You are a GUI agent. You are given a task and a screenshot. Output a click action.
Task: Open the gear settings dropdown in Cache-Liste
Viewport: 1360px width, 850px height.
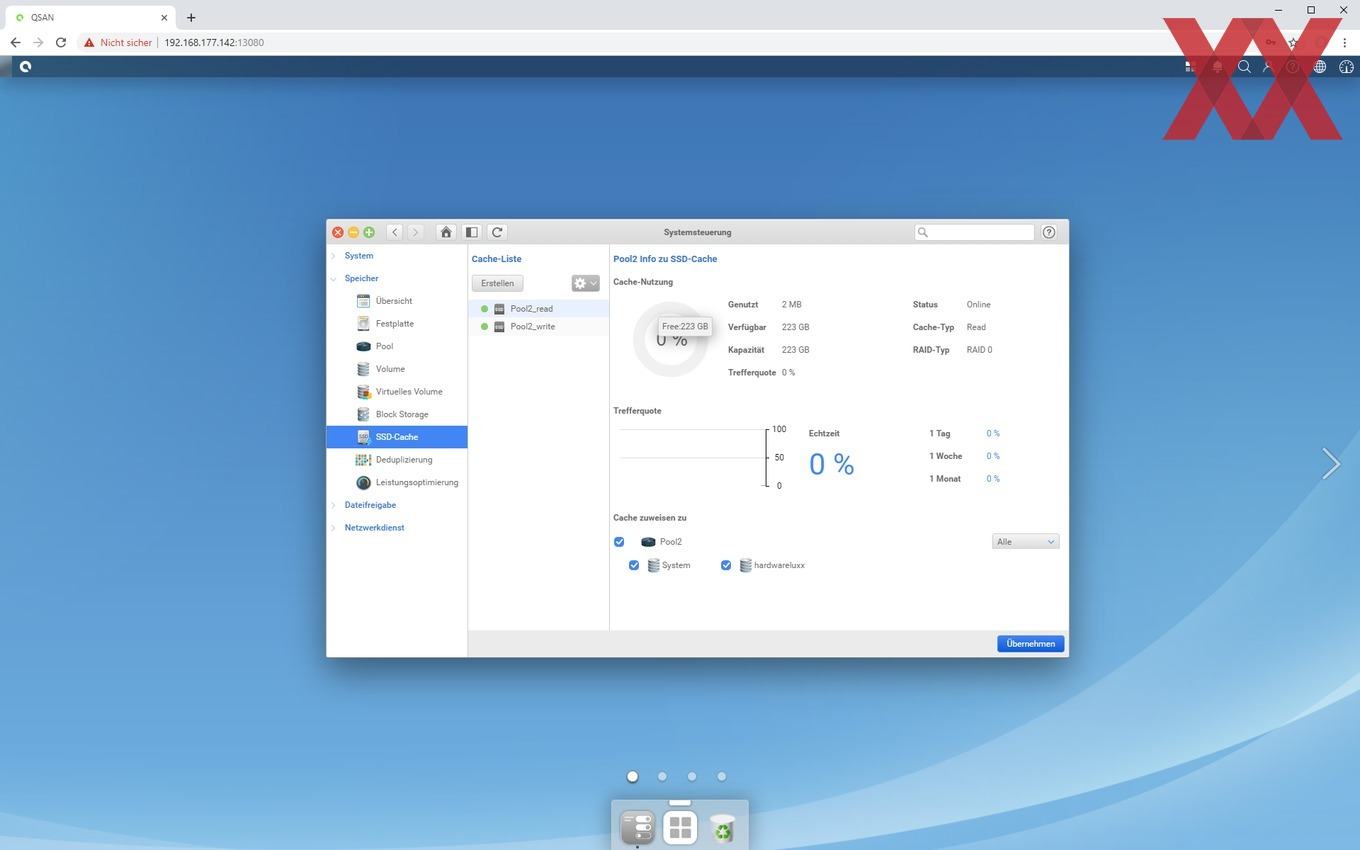(x=585, y=283)
